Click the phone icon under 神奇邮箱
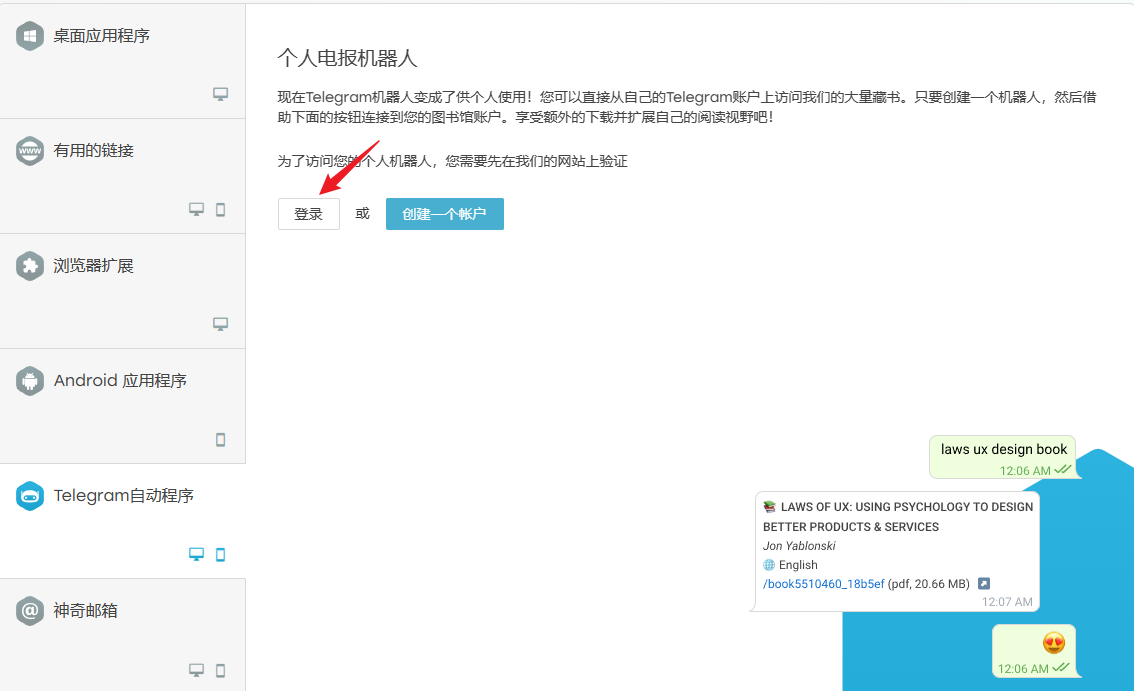 point(221,669)
